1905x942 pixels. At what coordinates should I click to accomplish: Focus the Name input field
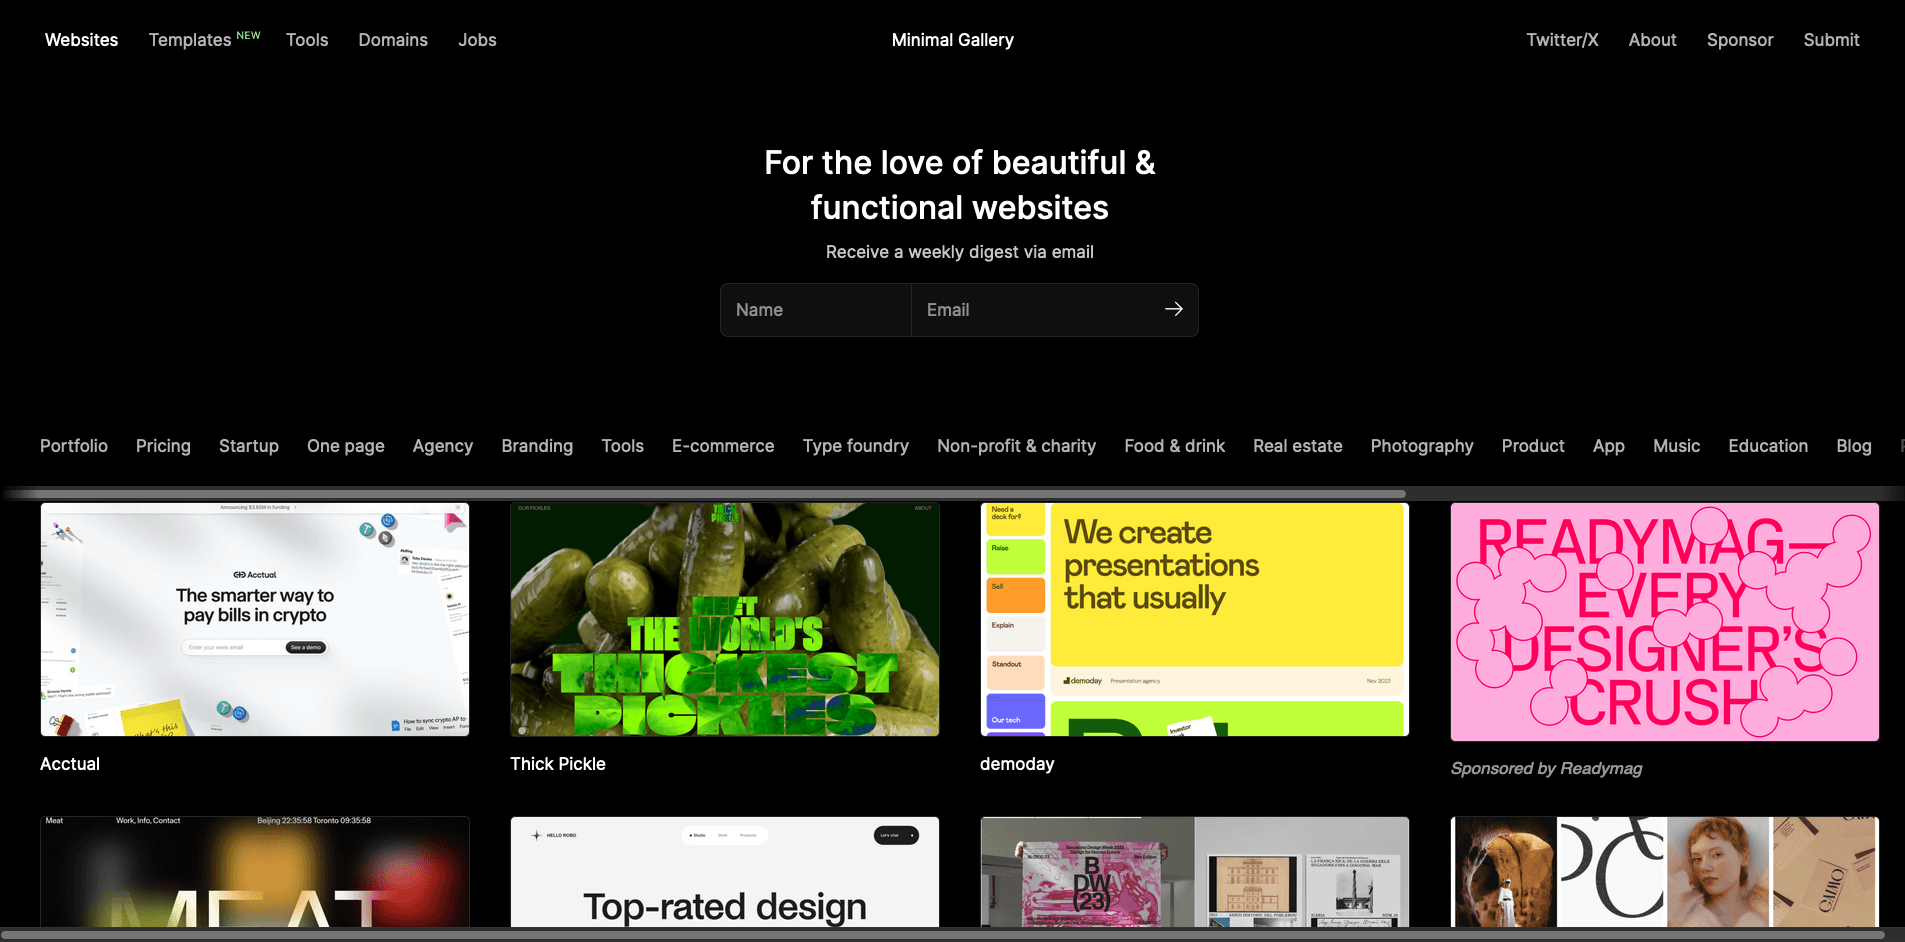tap(816, 310)
